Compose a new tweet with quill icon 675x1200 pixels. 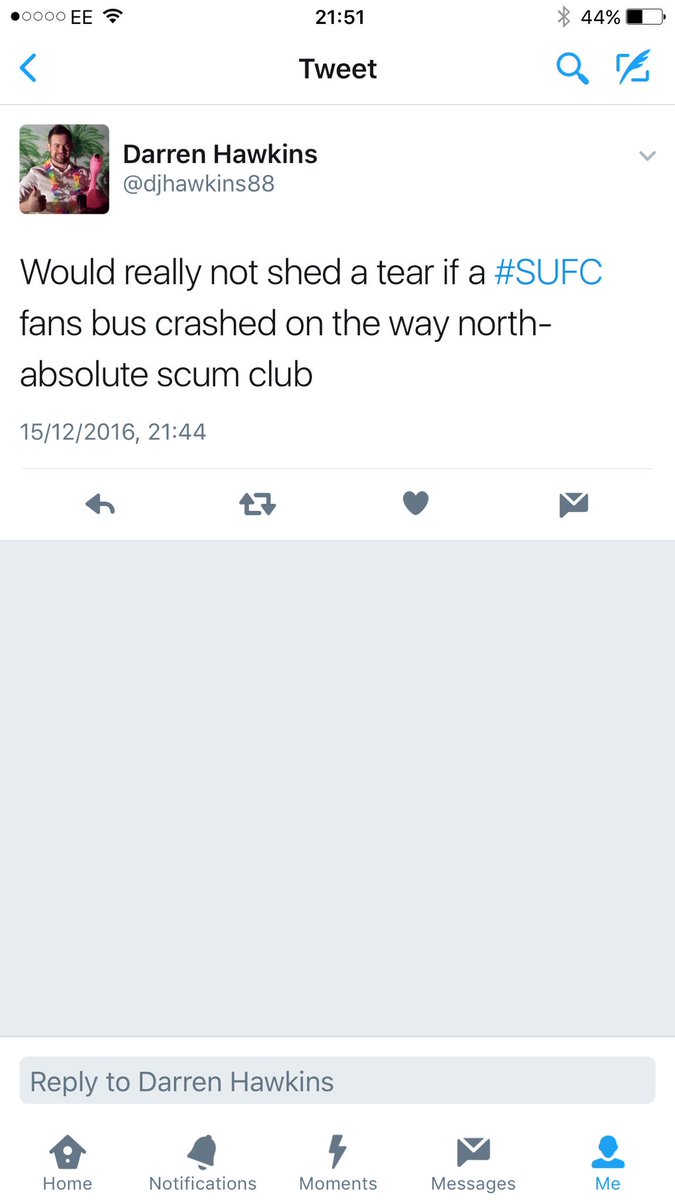(633, 67)
